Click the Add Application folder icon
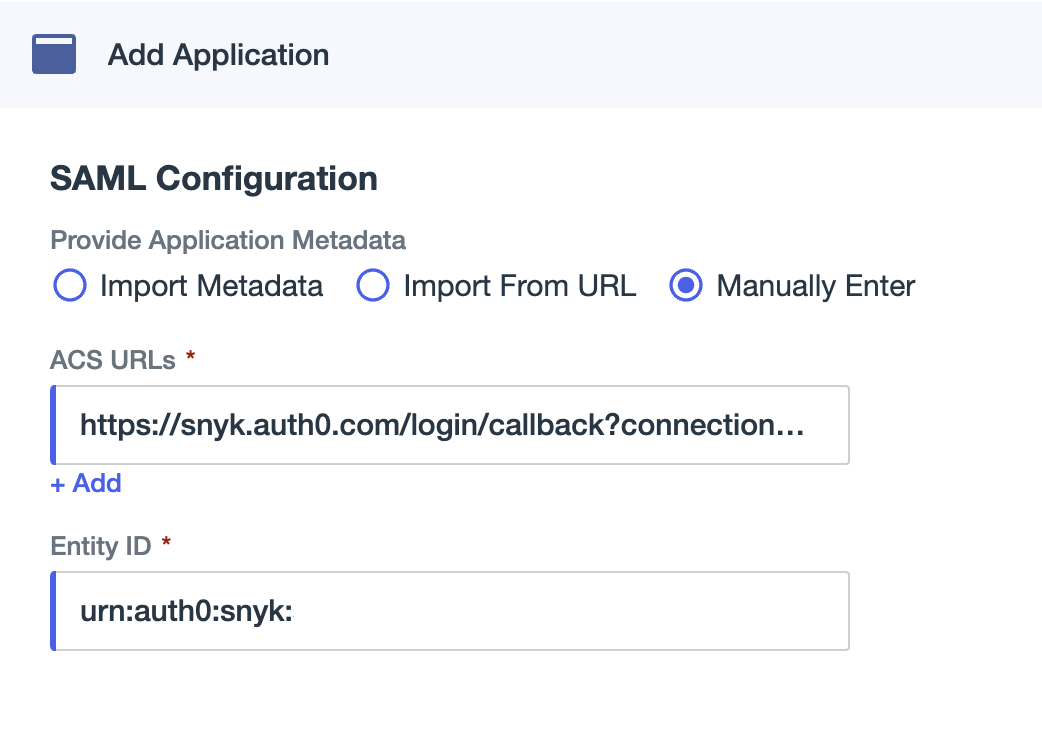Viewport: 1042px width, 734px height. (x=53, y=54)
